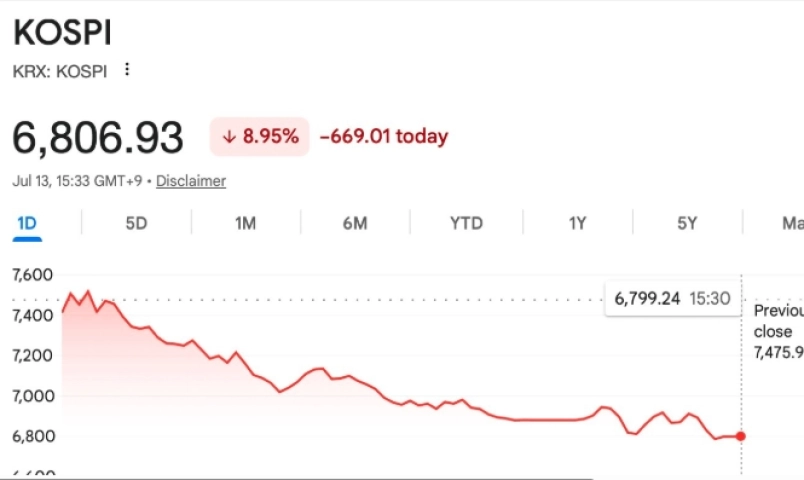The height and width of the screenshot is (480, 804).
Task: Select the 1Y time range
Action: click(577, 224)
